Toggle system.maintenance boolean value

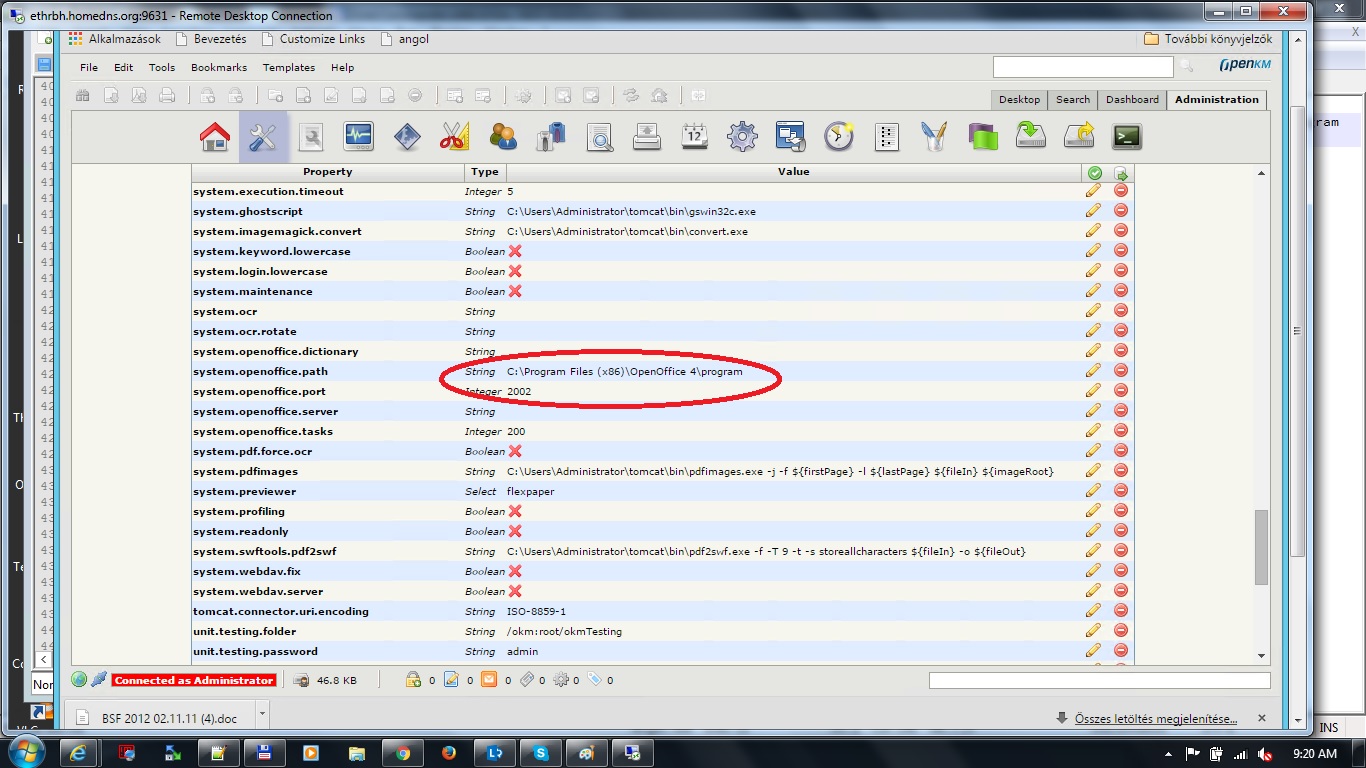(x=515, y=291)
